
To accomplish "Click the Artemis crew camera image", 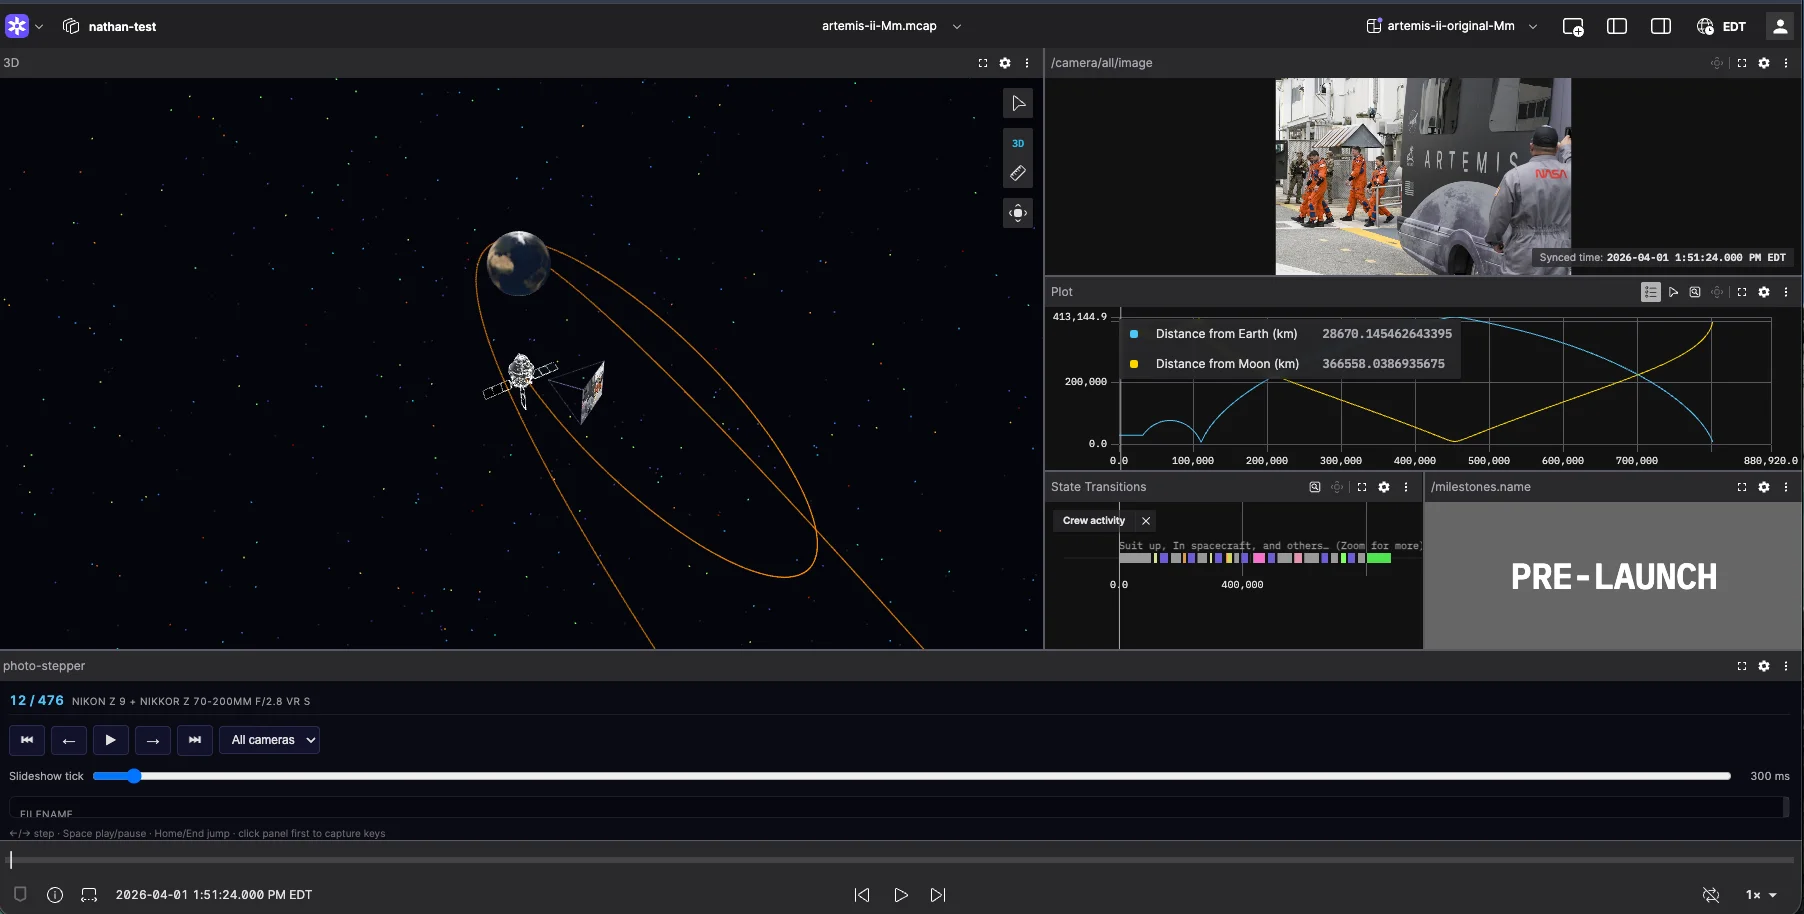I will (x=1423, y=176).
